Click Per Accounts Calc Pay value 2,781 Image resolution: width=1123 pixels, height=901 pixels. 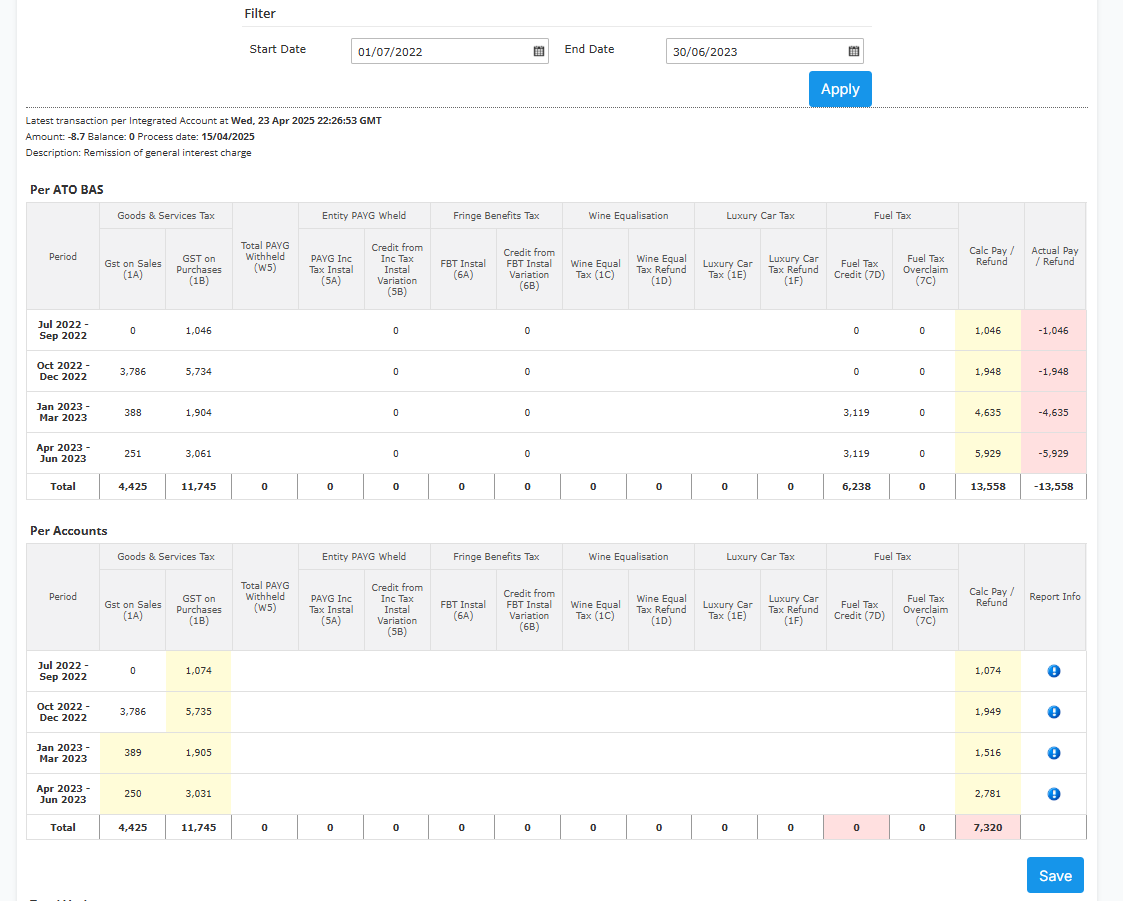(988, 794)
